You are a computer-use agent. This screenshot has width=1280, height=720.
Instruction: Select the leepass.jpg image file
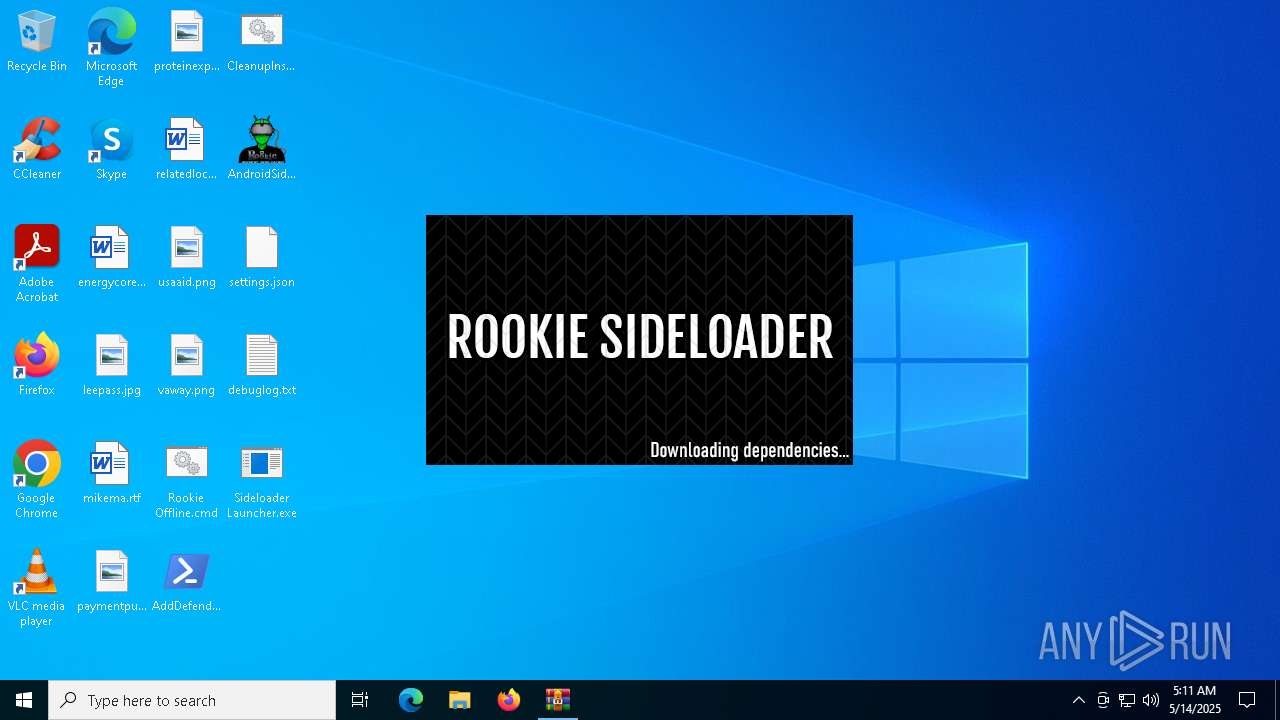point(111,366)
